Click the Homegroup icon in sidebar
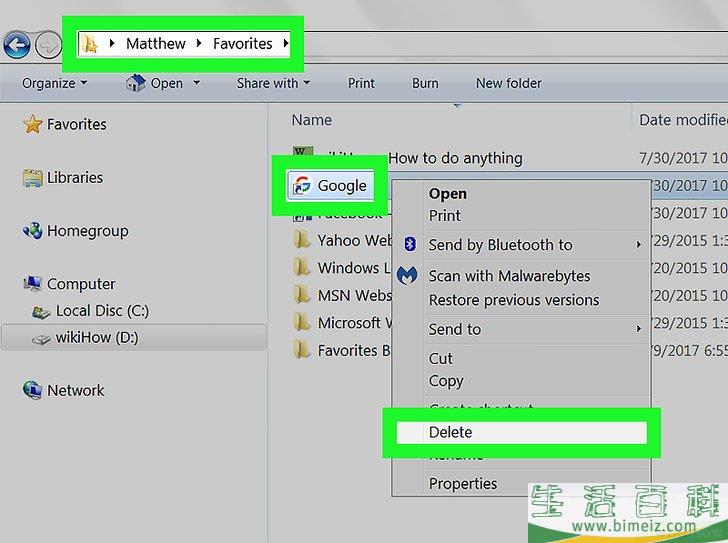 (x=32, y=231)
